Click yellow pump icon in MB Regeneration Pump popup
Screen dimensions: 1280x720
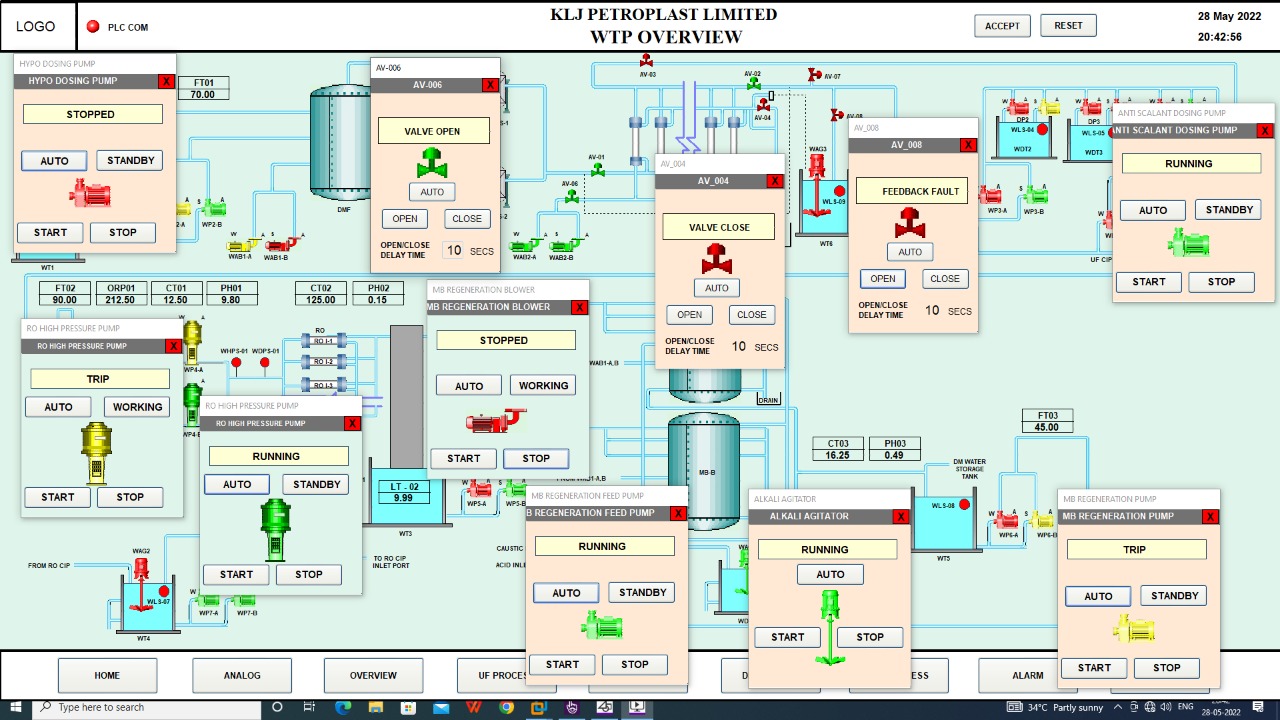(x=1134, y=629)
